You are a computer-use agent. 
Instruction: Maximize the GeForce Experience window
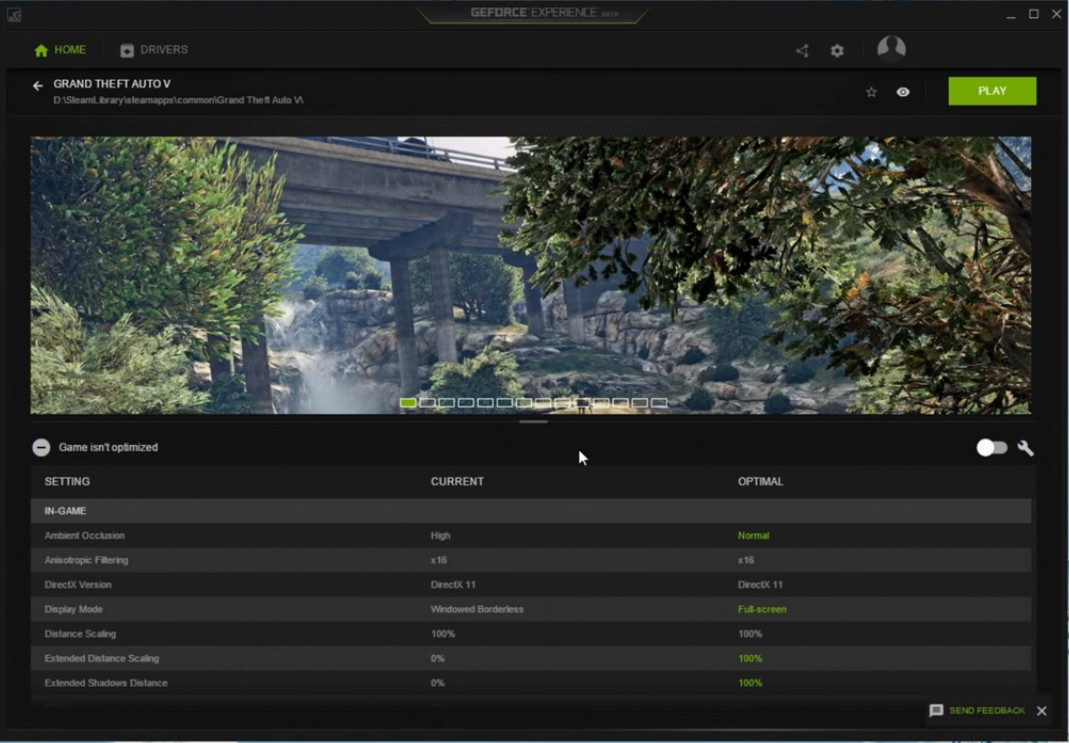[1034, 14]
